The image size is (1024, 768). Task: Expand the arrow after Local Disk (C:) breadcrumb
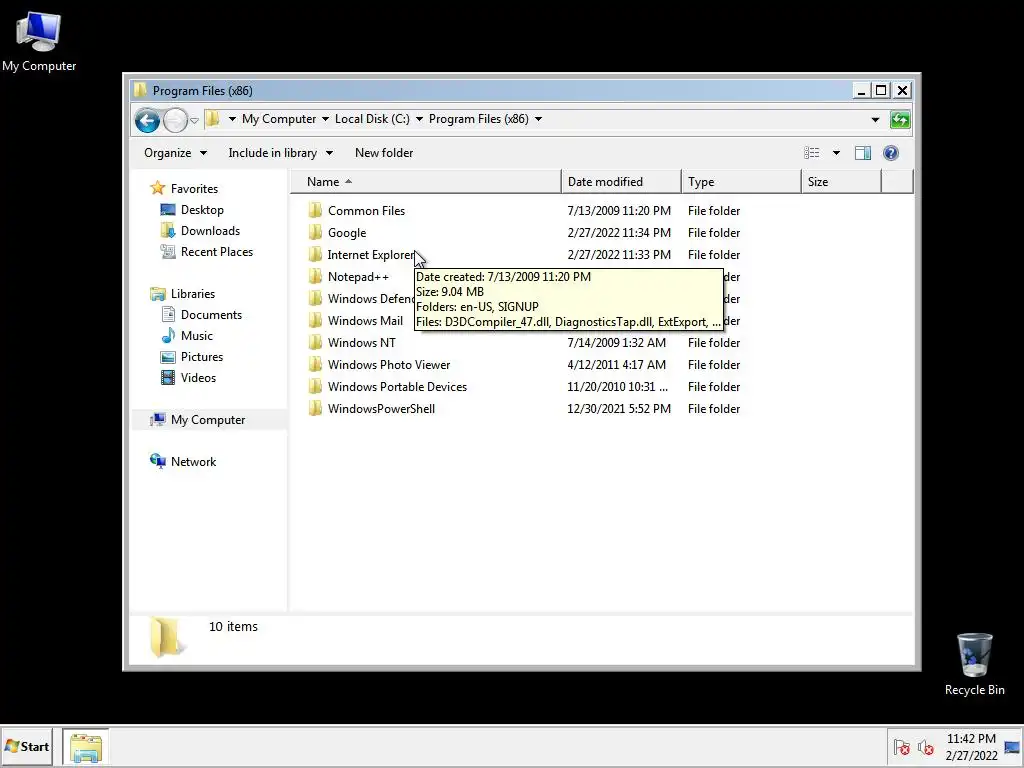[419, 120]
